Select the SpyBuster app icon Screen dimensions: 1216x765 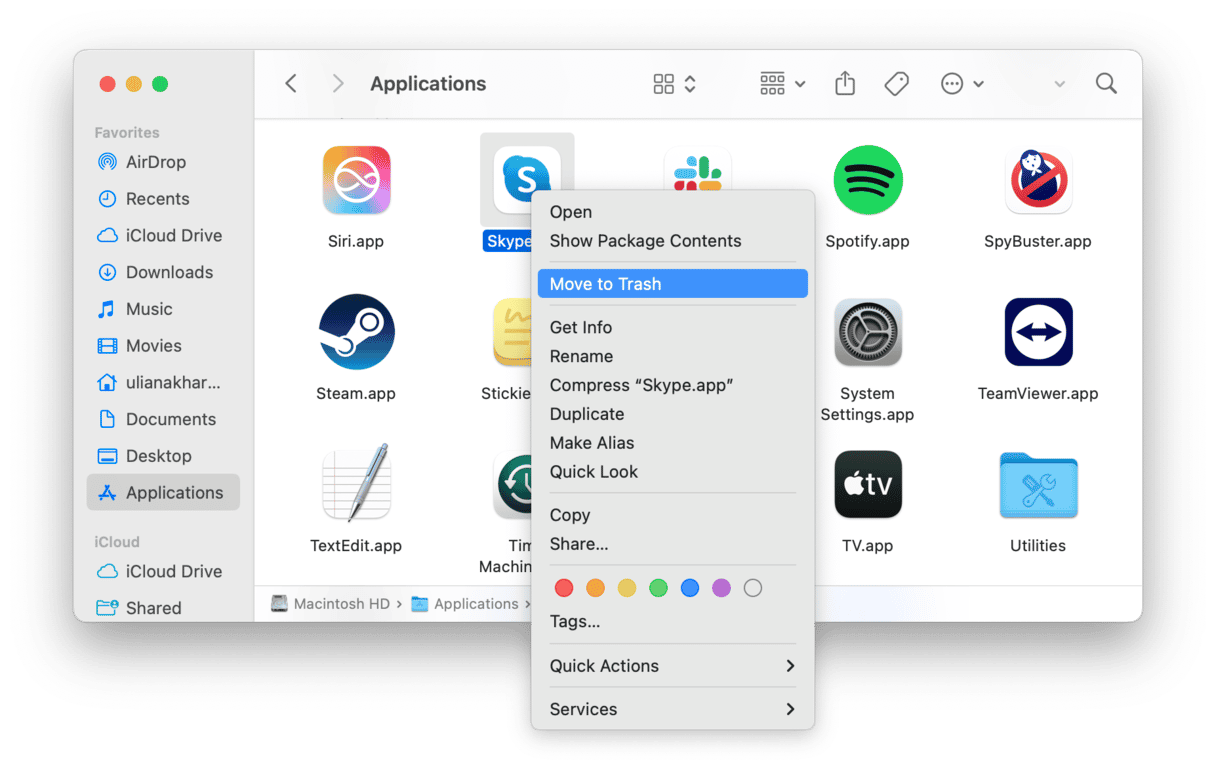(1038, 181)
